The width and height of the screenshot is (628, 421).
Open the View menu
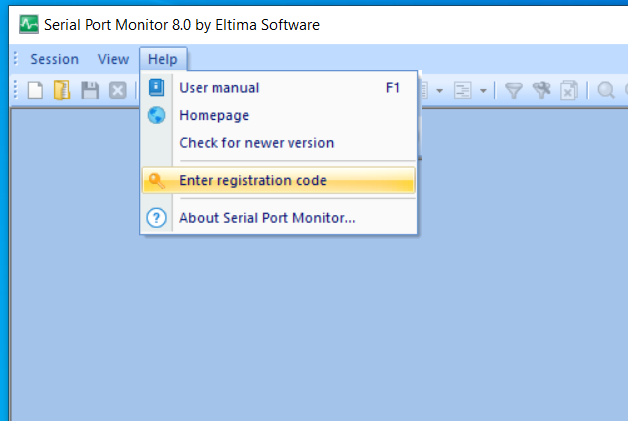coord(113,59)
